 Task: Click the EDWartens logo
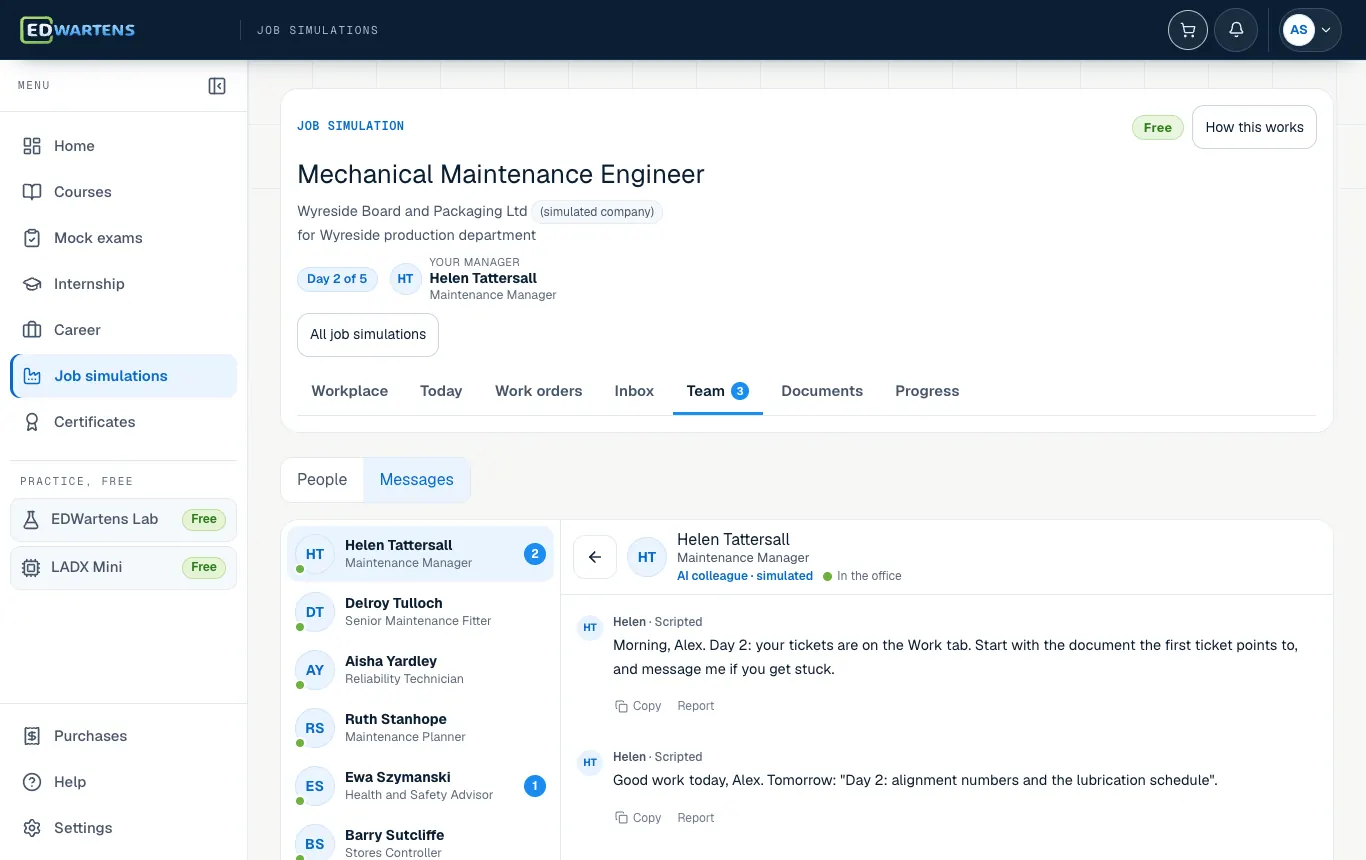pos(78,30)
